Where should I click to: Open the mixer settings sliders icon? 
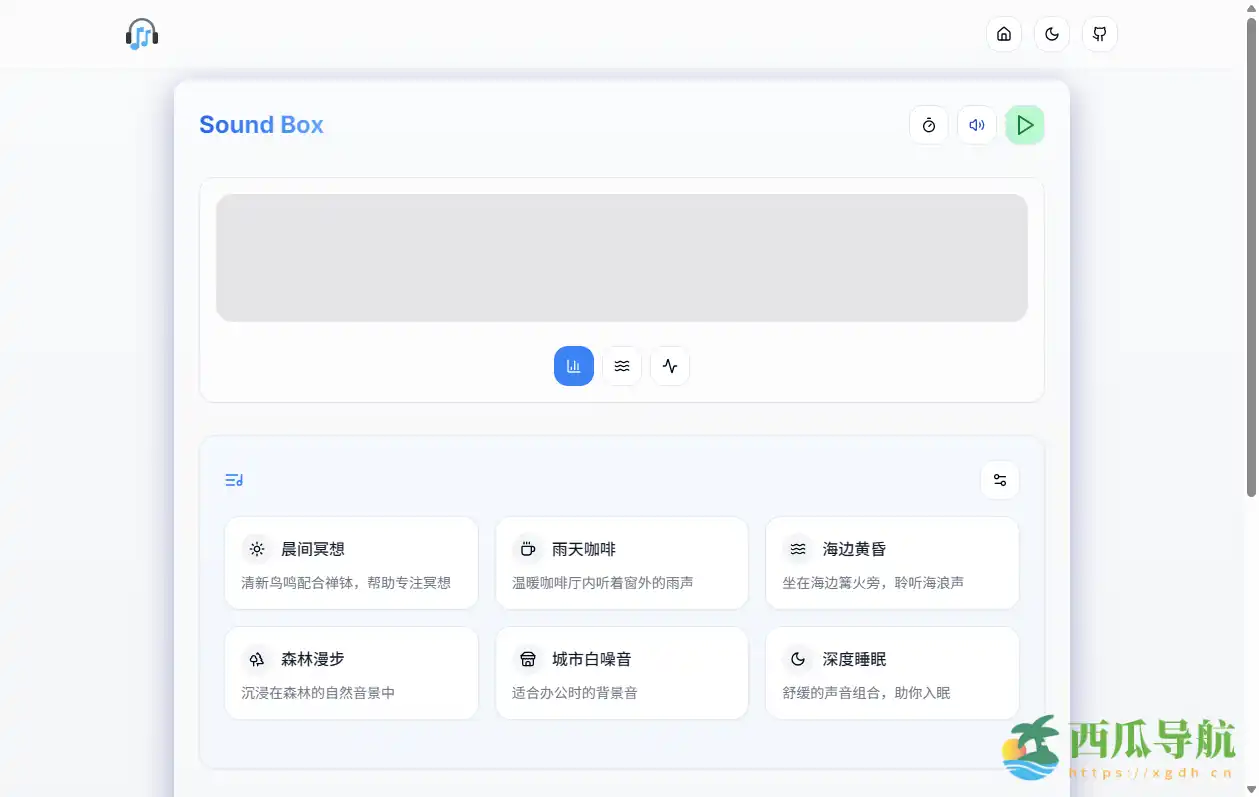coord(1000,480)
